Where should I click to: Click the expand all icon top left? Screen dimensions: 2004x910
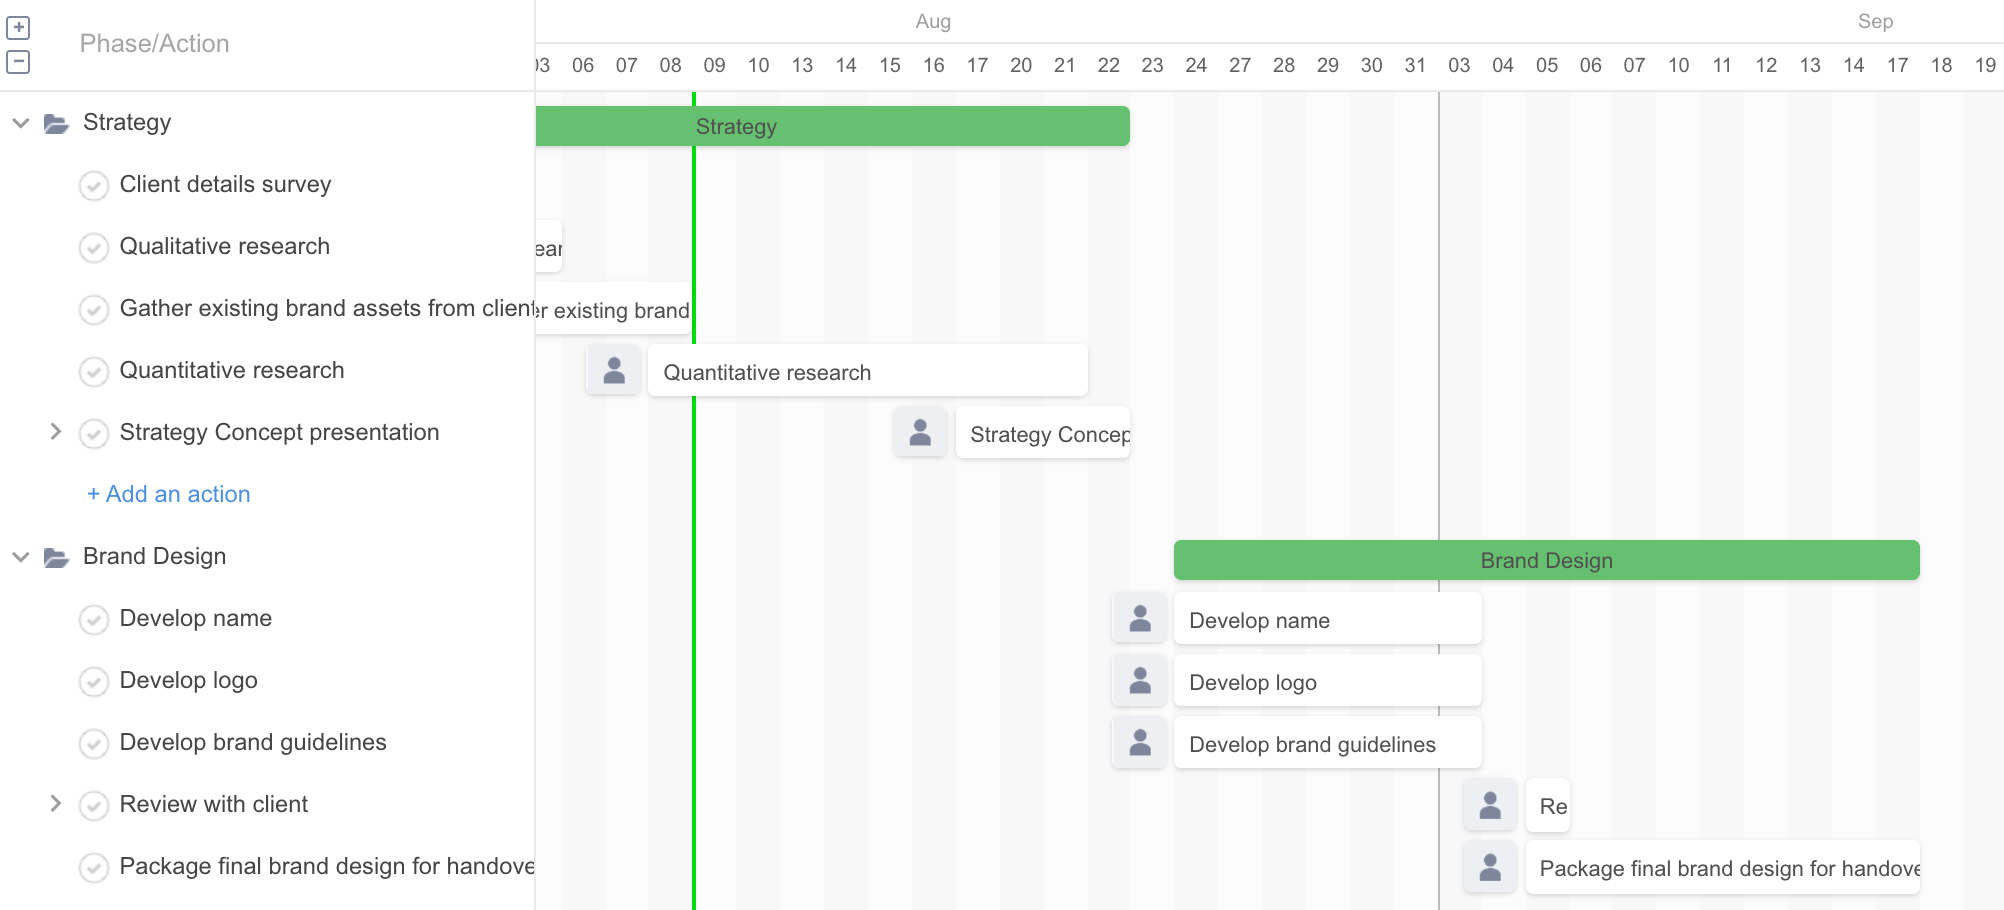click(x=18, y=27)
